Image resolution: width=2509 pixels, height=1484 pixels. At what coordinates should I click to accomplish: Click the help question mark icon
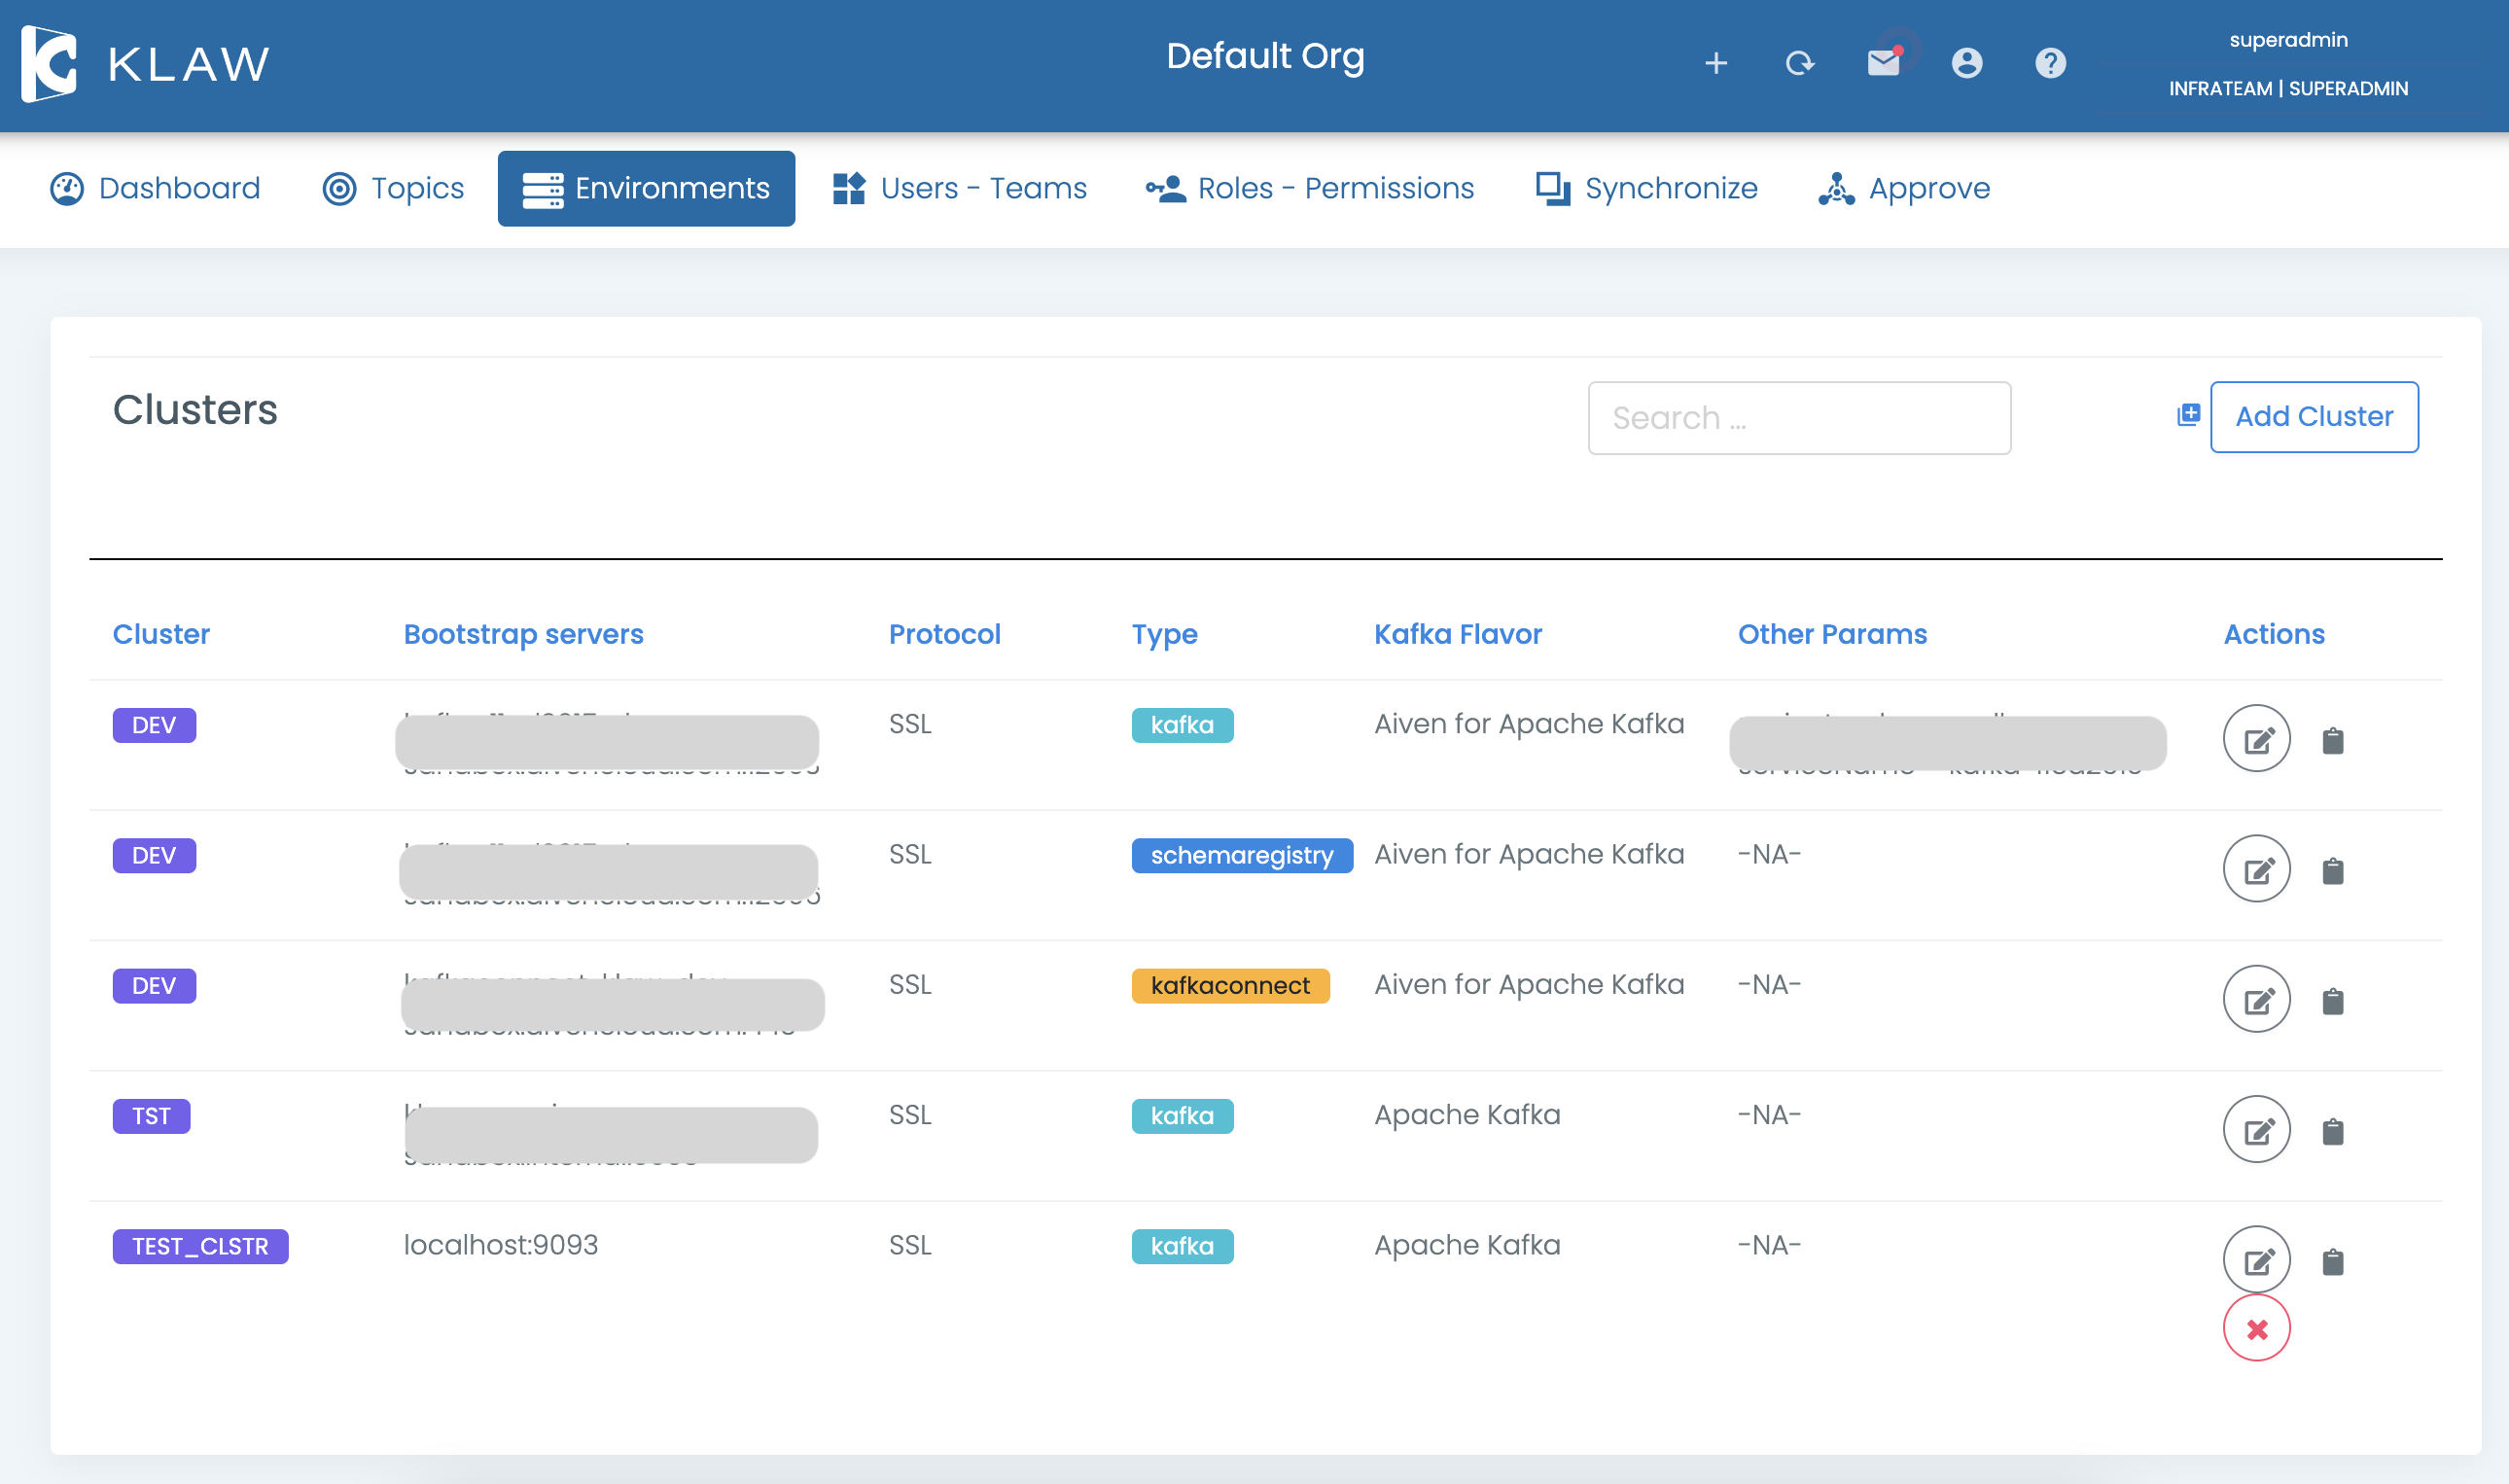(2050, 64)
